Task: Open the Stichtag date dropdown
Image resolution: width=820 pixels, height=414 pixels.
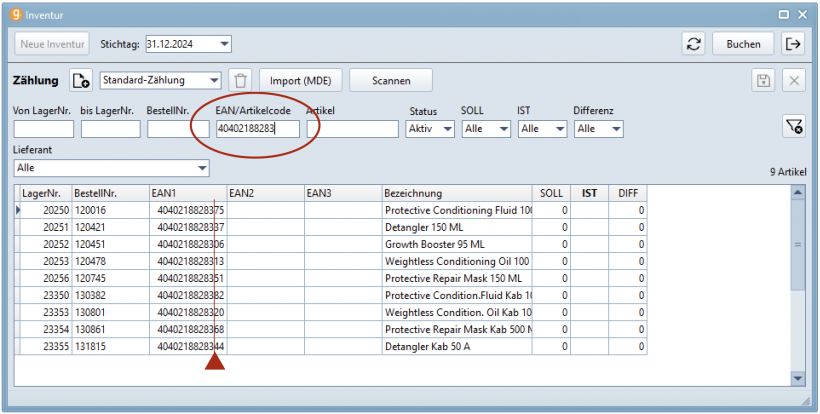Action: click(224, 44)
